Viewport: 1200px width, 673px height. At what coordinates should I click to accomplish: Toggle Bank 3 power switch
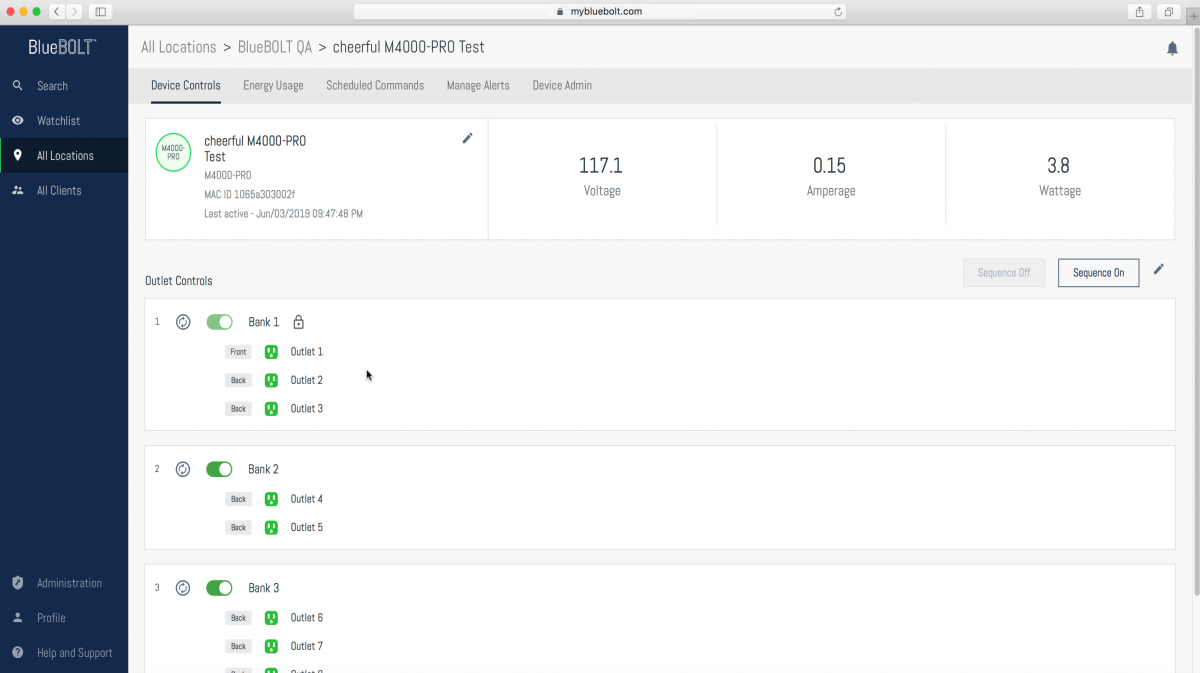[219, 588]
